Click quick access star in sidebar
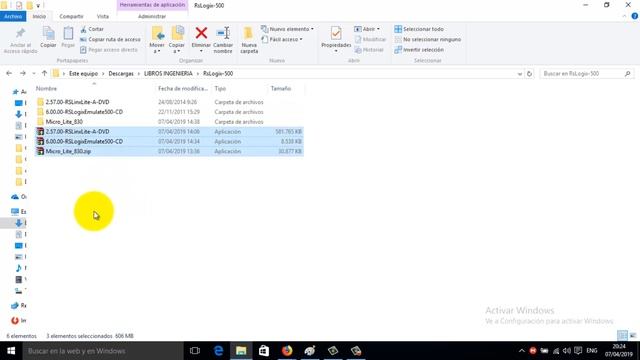This screenshot has height=360, width=640. [x=16, y=92]
